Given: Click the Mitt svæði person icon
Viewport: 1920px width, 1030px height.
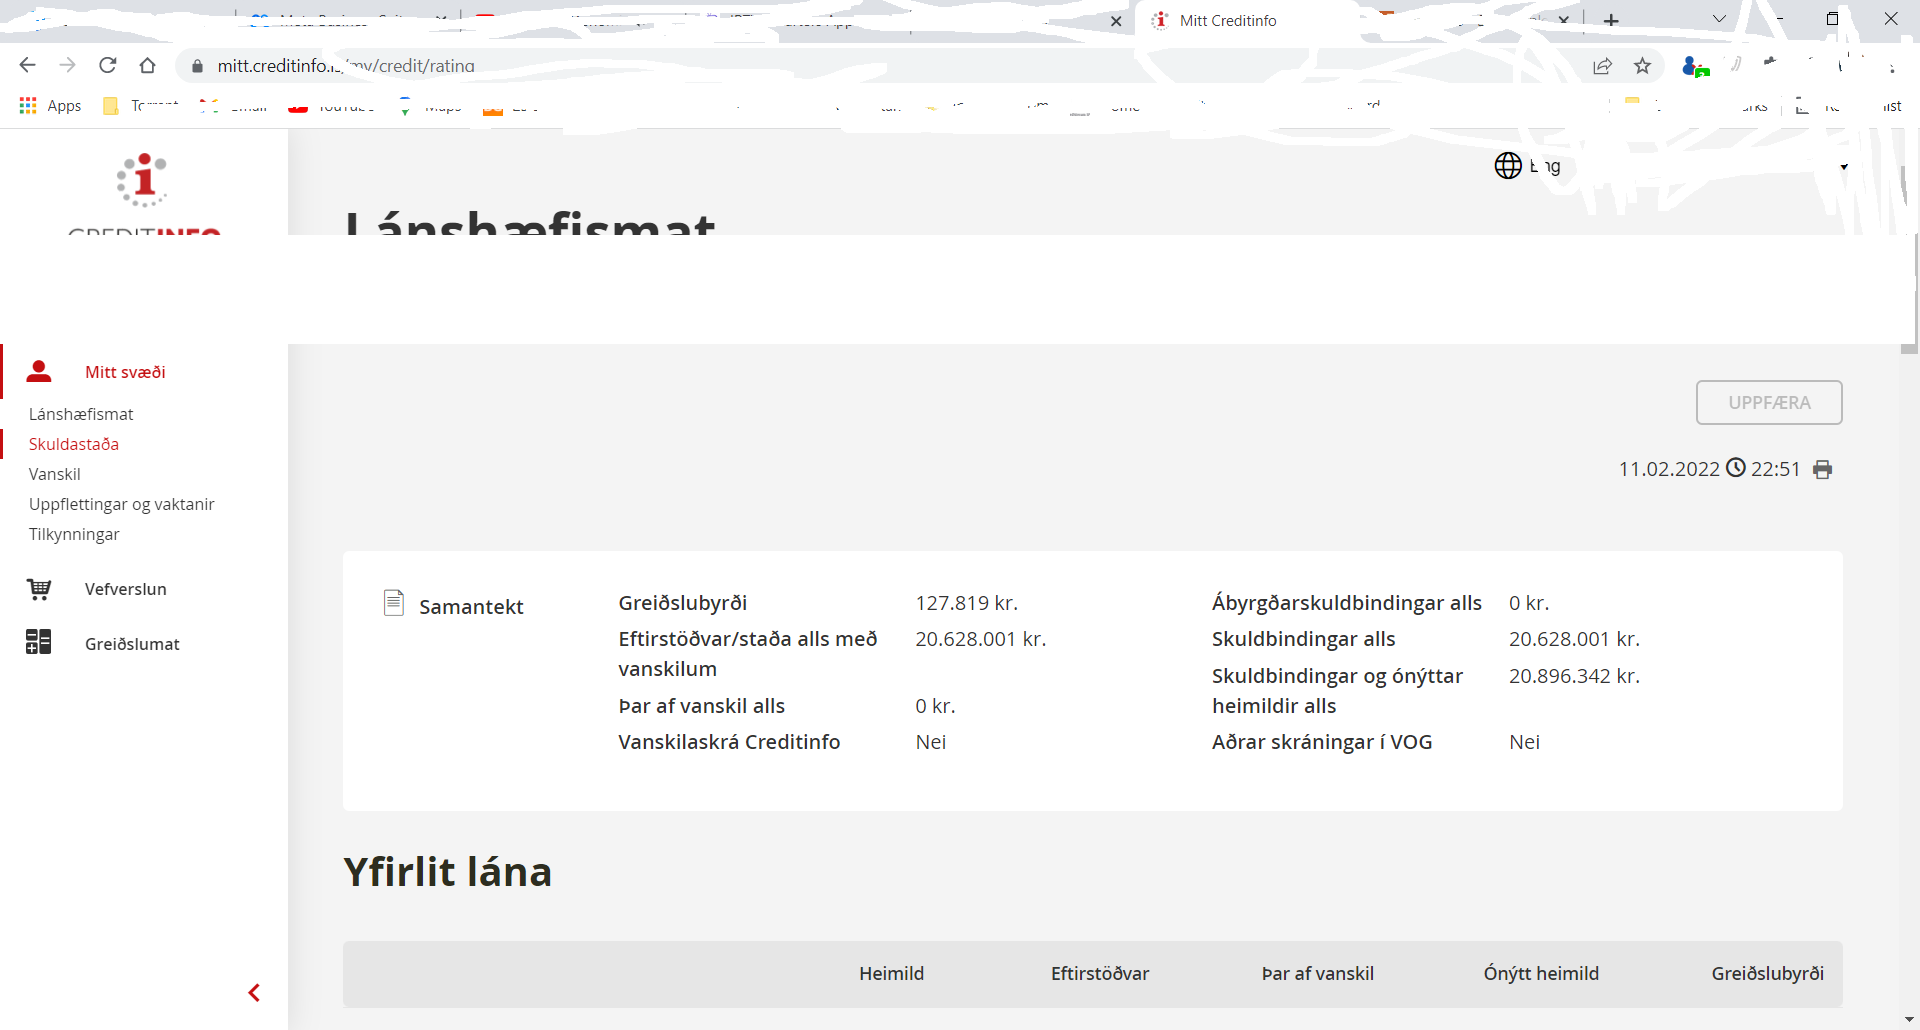Looking at the screenshot, I should pos(39,372).
